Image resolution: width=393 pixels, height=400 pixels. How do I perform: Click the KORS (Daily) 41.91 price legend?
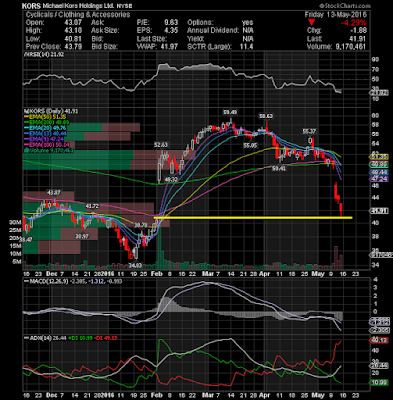click(x=51, y=111)
